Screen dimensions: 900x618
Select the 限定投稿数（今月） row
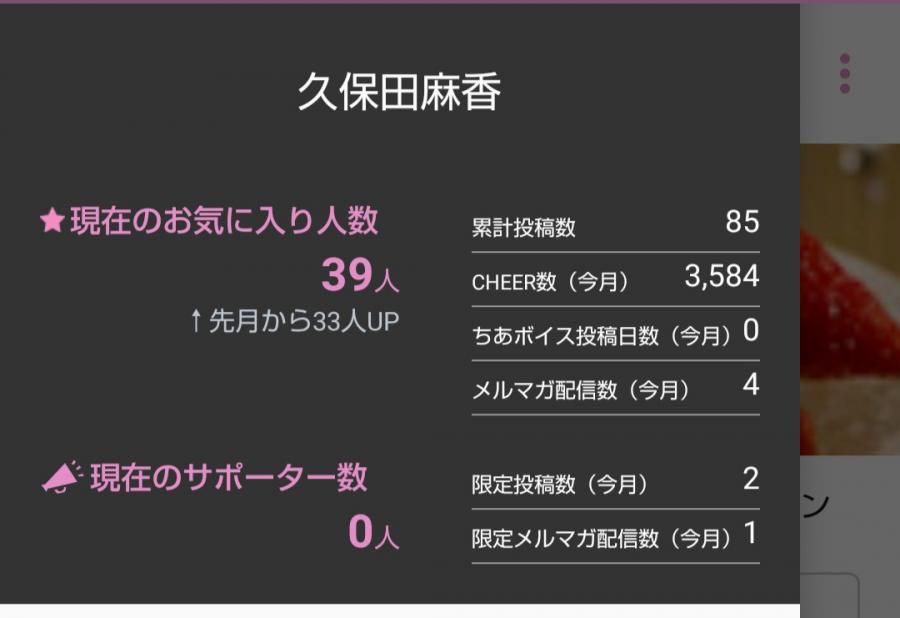pyautogui.click(x=615, y=483)
